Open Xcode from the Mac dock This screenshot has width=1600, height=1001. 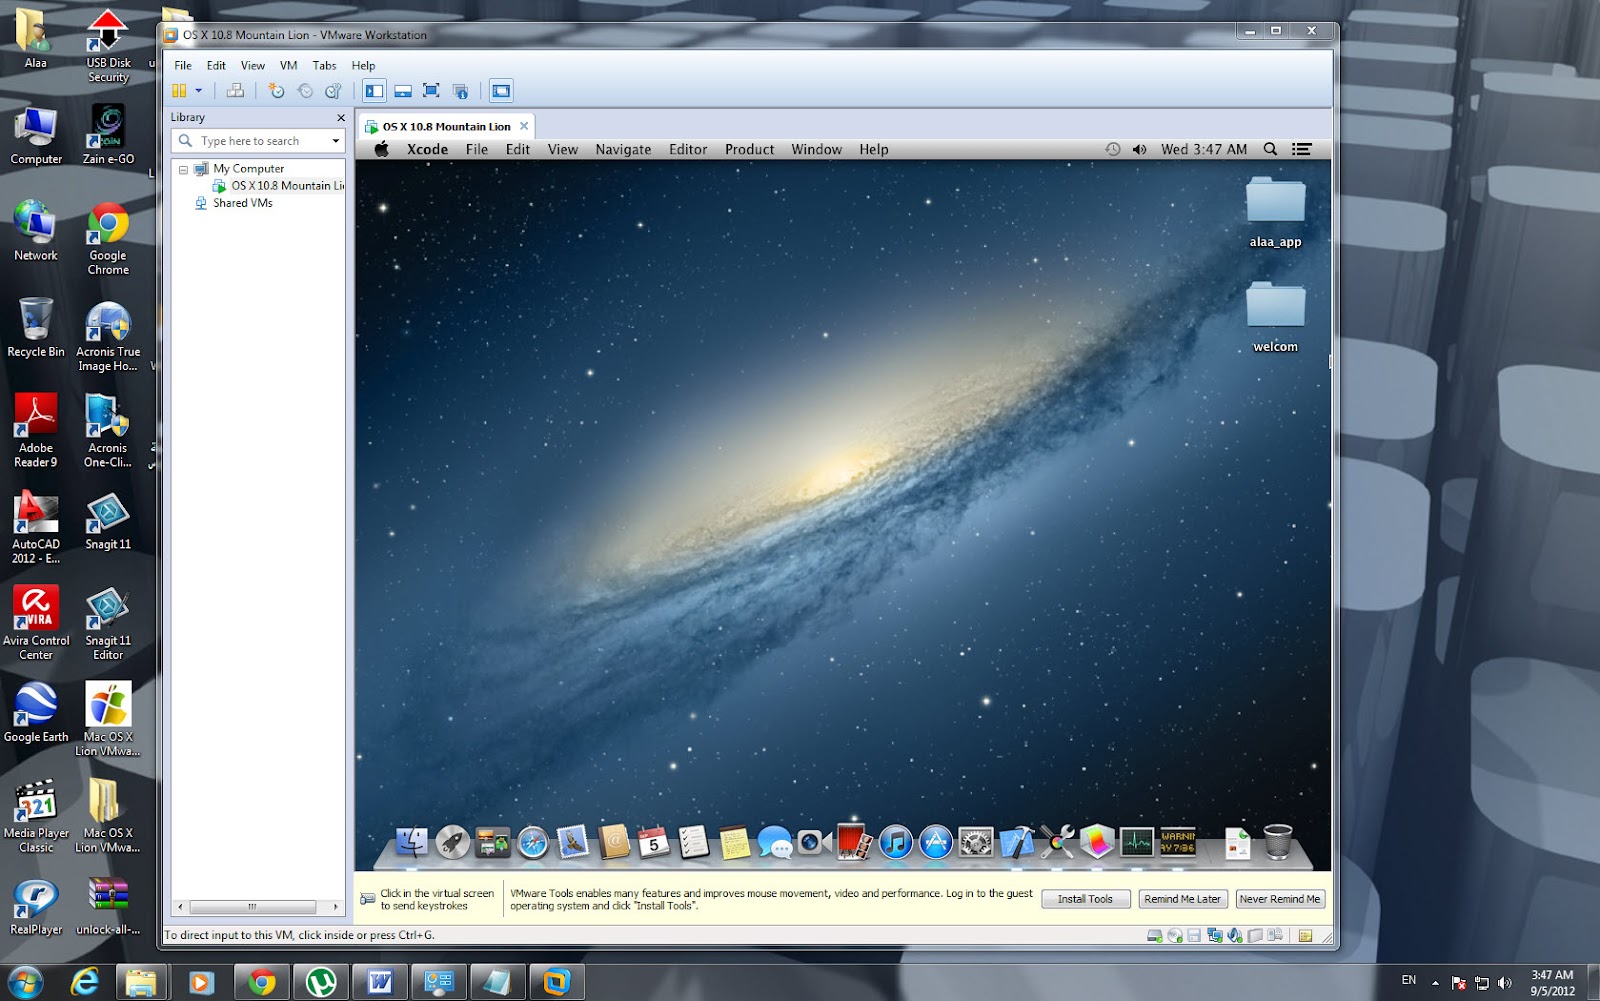coord(1016,842)
